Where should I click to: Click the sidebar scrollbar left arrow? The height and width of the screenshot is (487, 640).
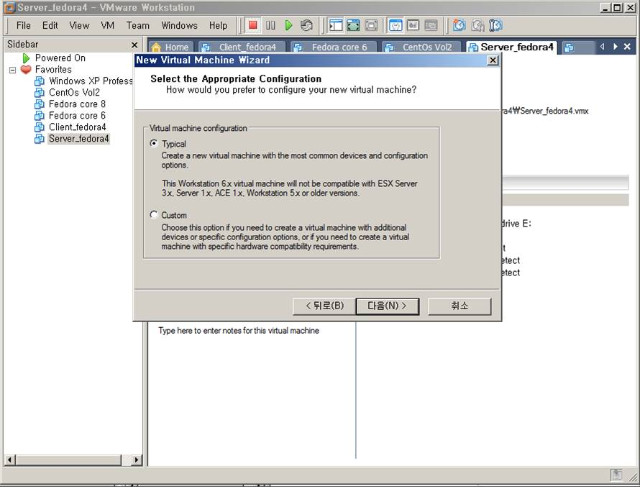click(x=10, y=460)
